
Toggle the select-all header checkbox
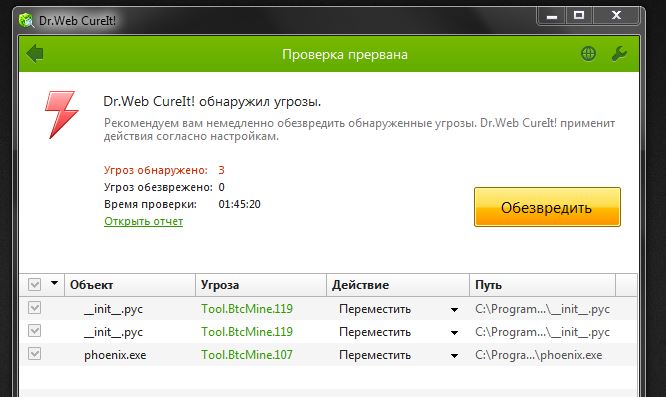(34, 284)
